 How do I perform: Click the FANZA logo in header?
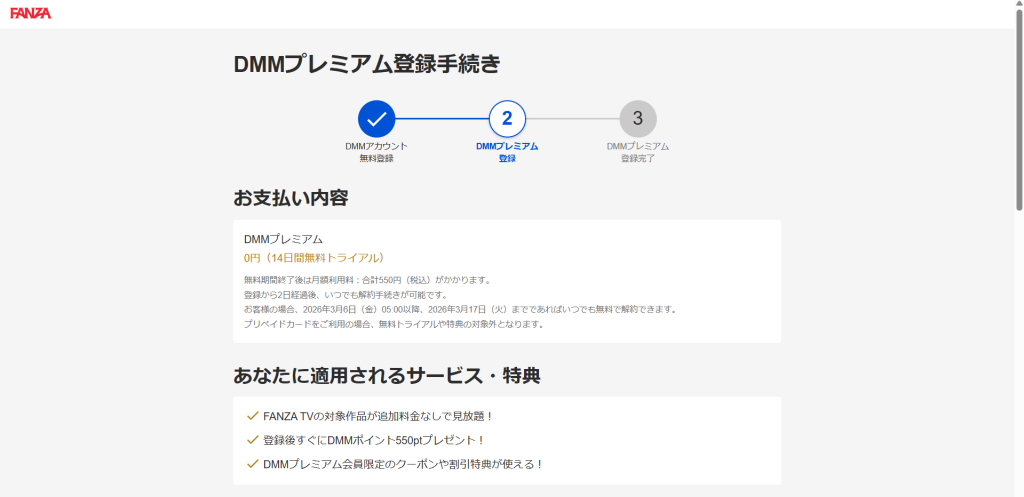click(x=31, y=13)
